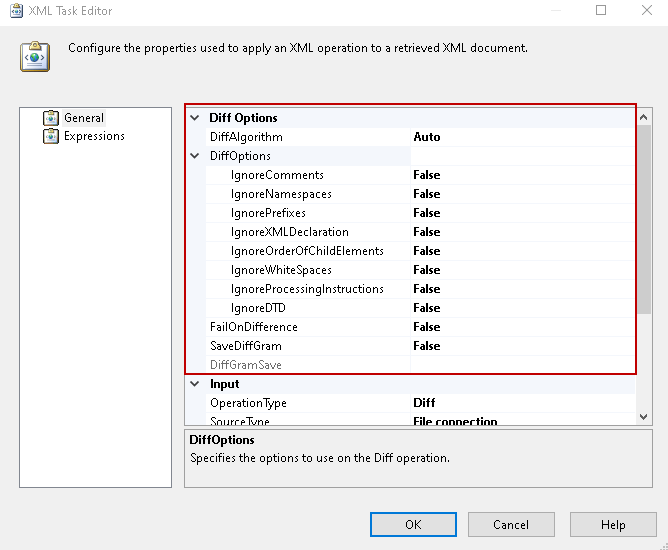Click the clipboard globe header icon
This screenshot has width=668, height=550.
(35, 56)
